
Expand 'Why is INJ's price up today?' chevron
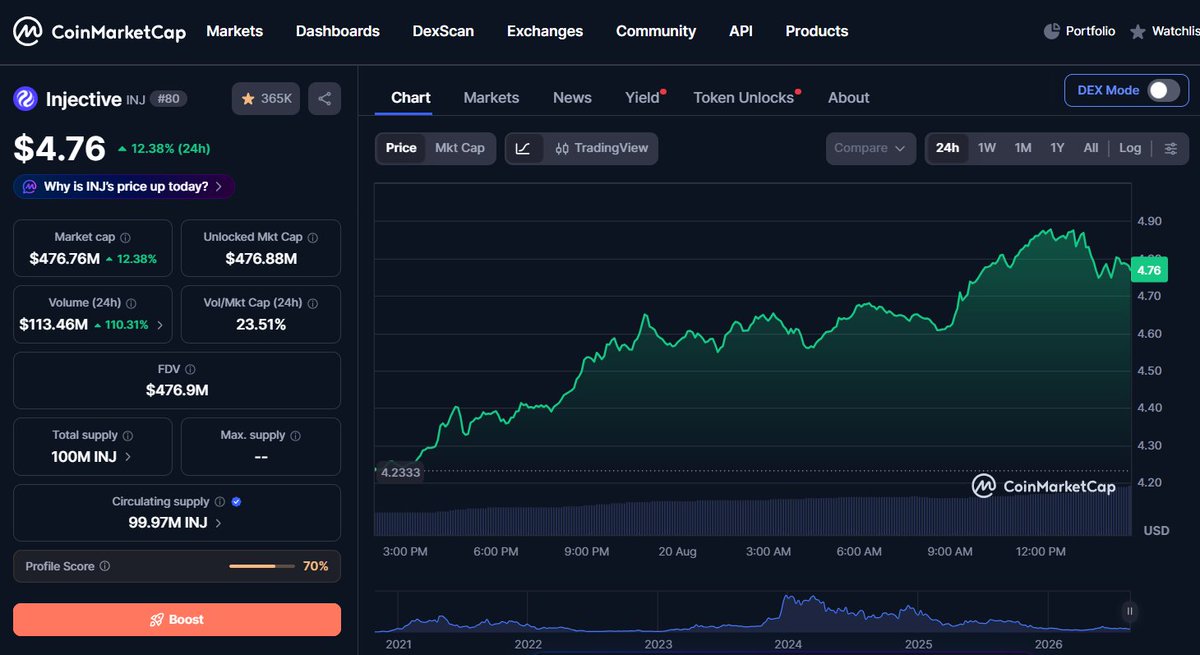221,187
